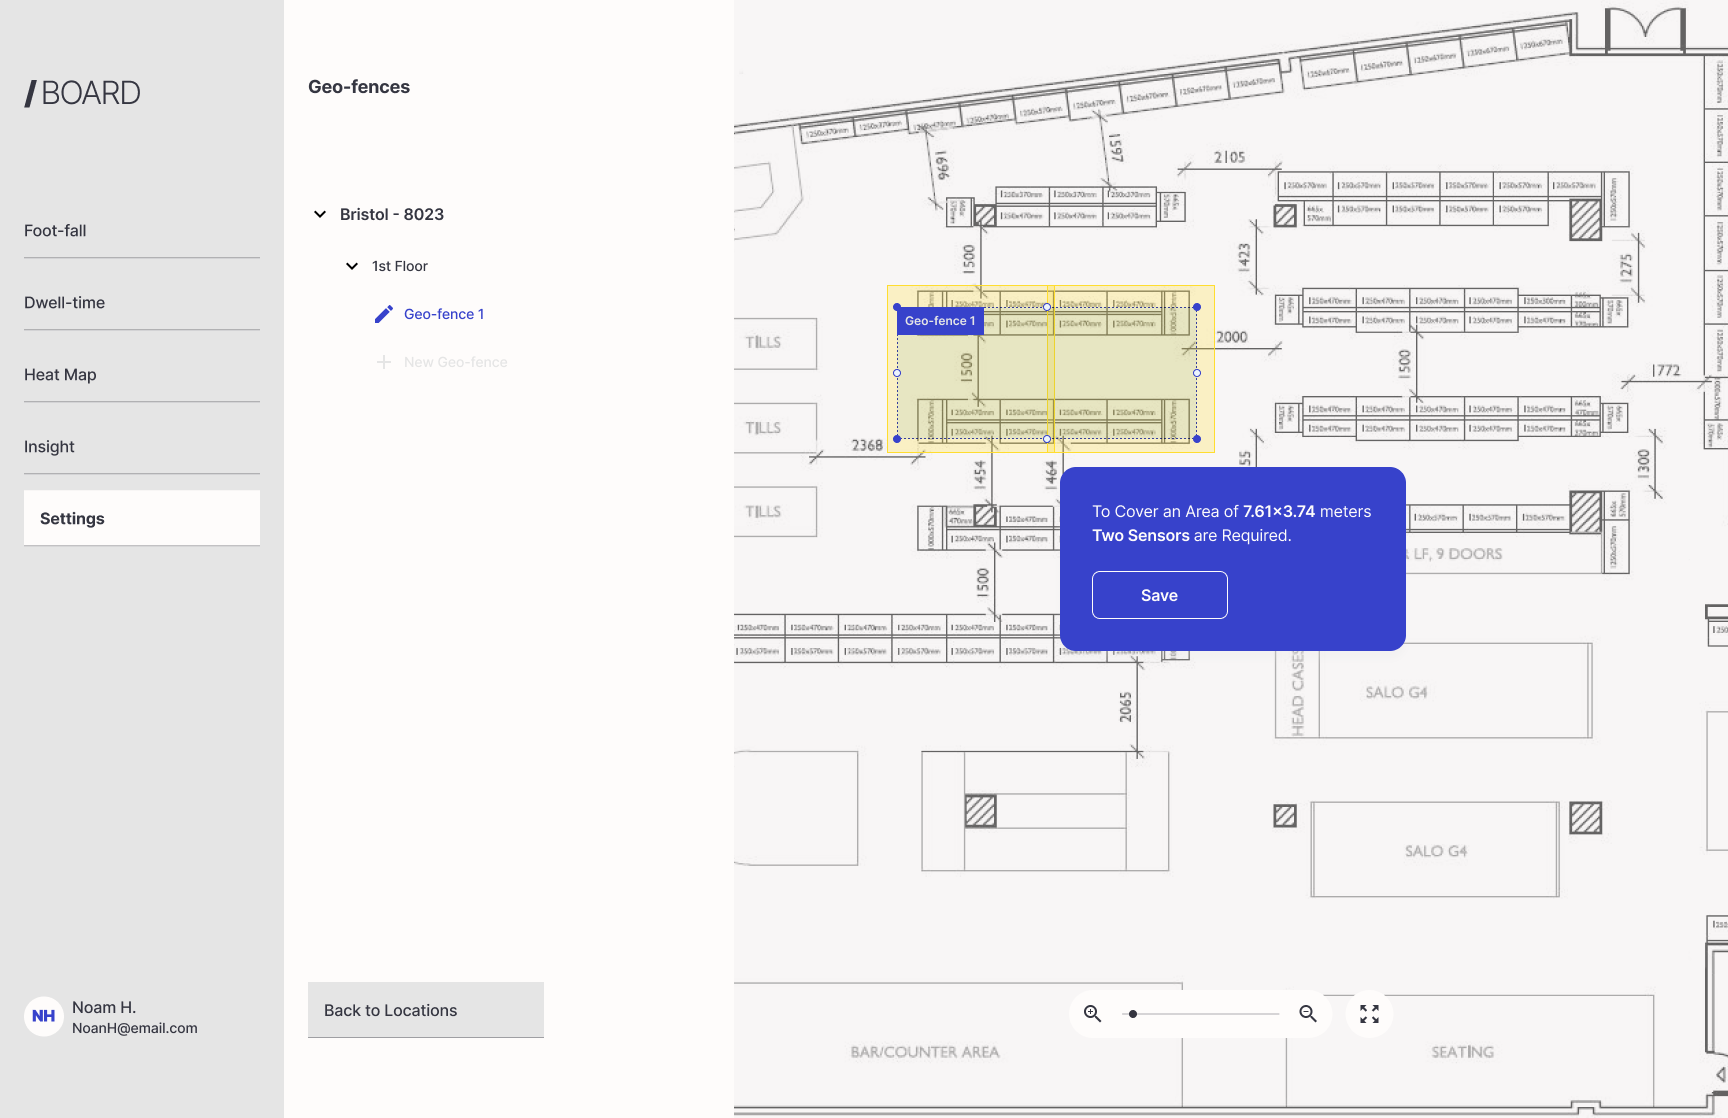Click the zoom slider handle
This screenshot has width=1728, height=1118.
(x=1133, y=1014)
